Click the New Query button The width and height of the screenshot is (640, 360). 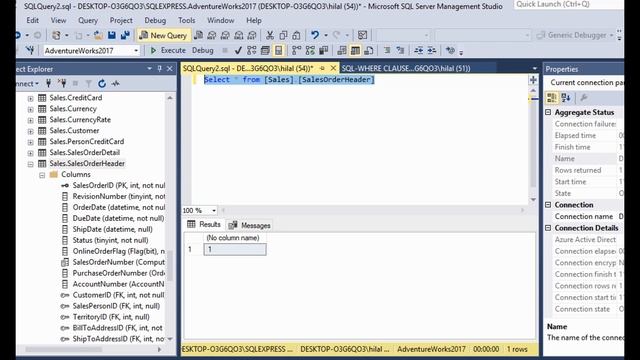[x=164, y=36]
